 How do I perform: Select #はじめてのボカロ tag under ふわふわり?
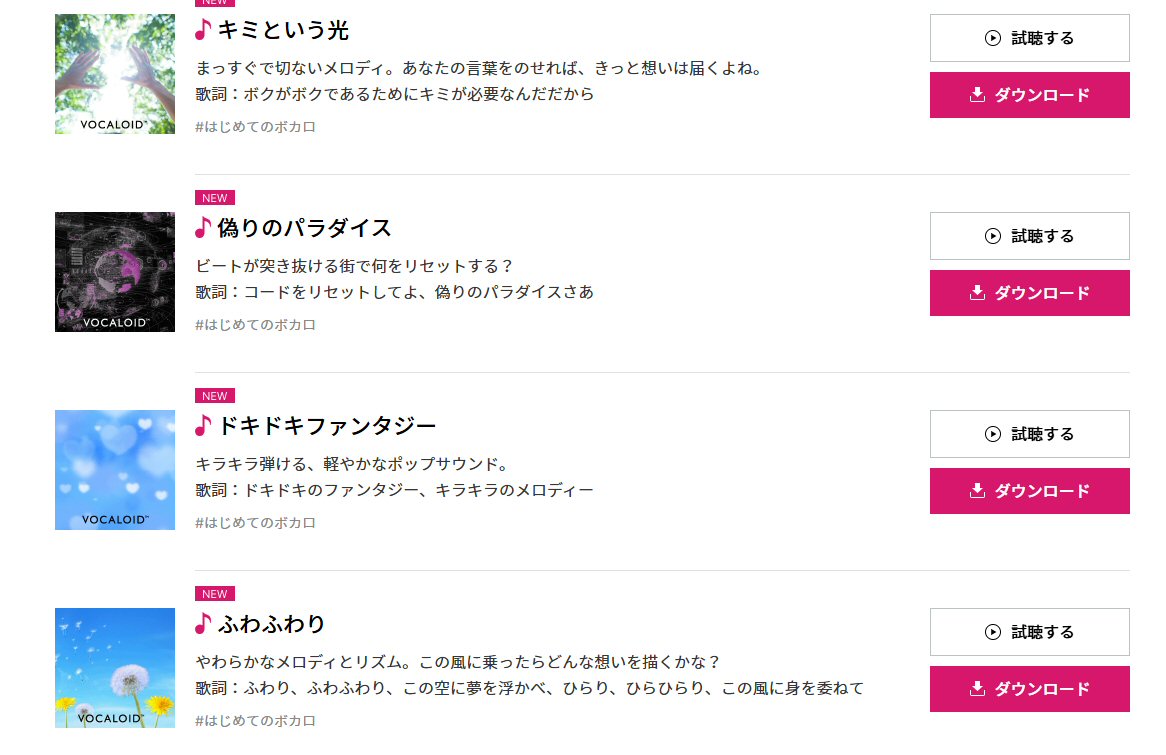[x=256, y=721]
